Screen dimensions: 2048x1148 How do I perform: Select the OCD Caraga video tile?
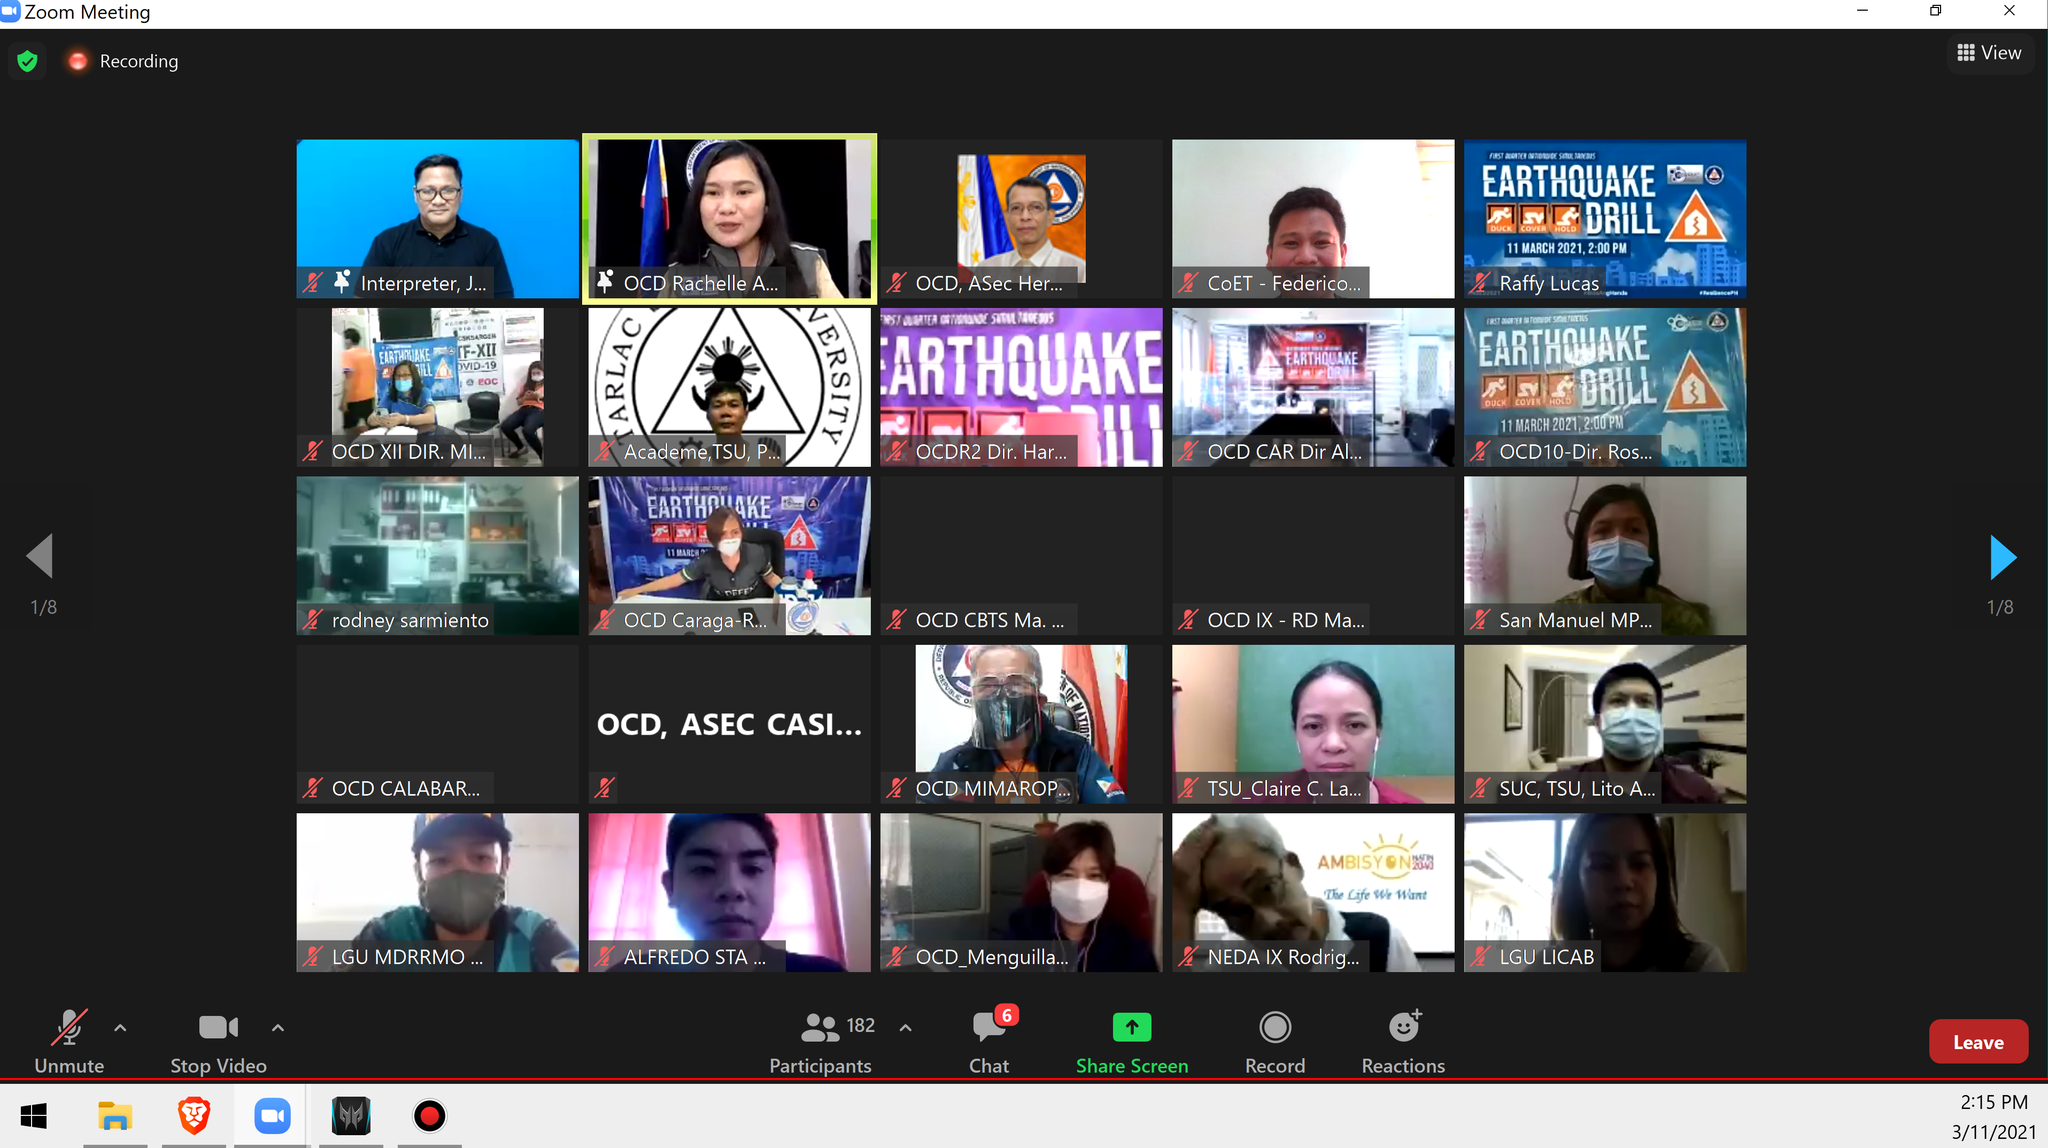729,556
